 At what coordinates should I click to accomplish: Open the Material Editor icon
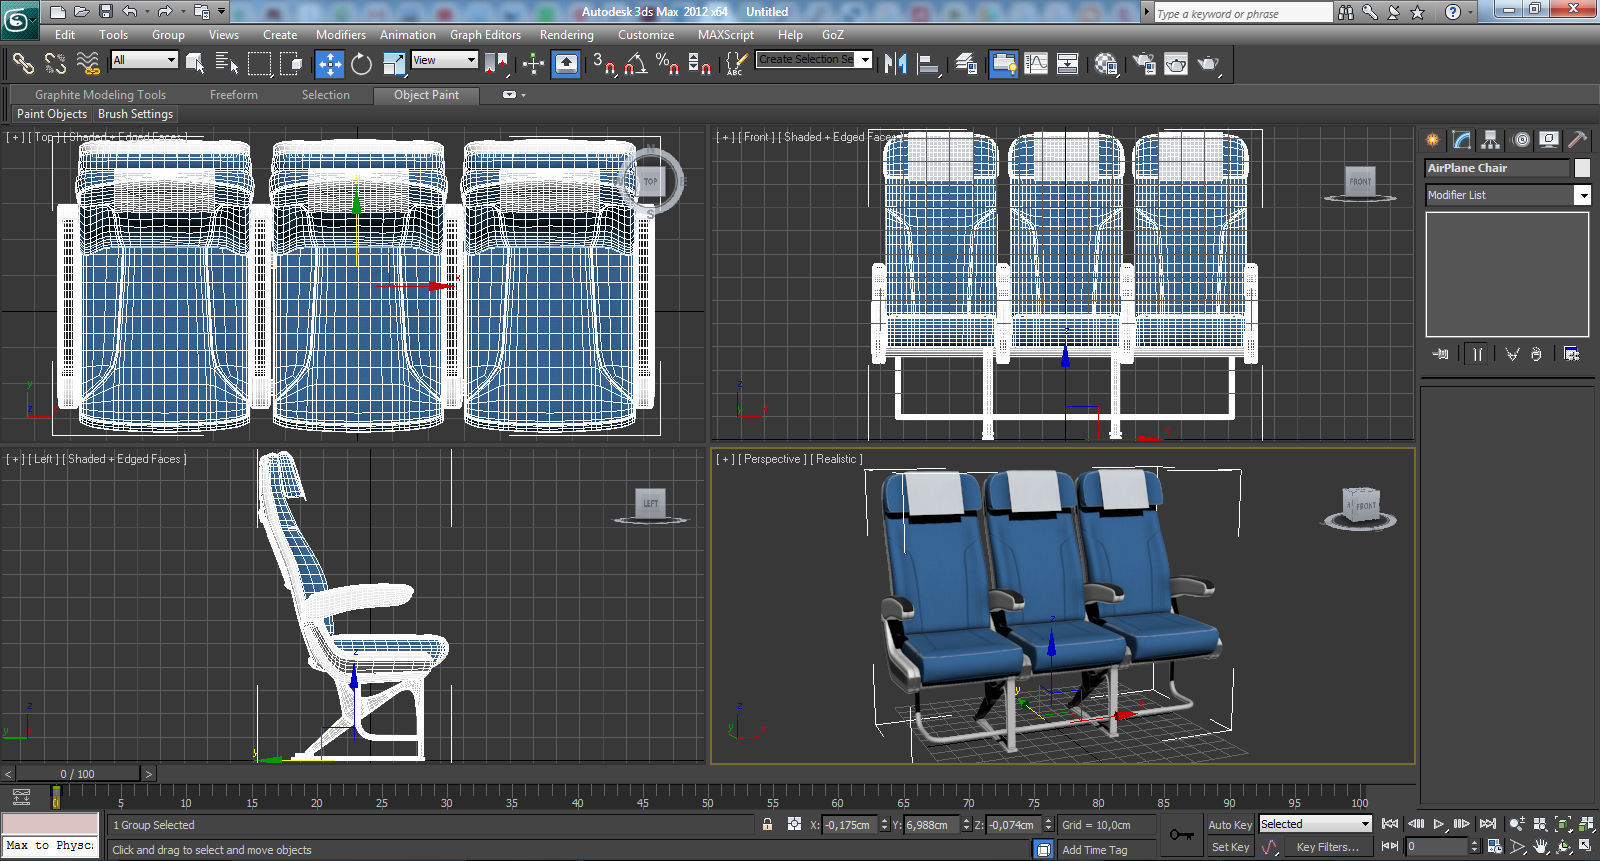tap(1106, 64)
